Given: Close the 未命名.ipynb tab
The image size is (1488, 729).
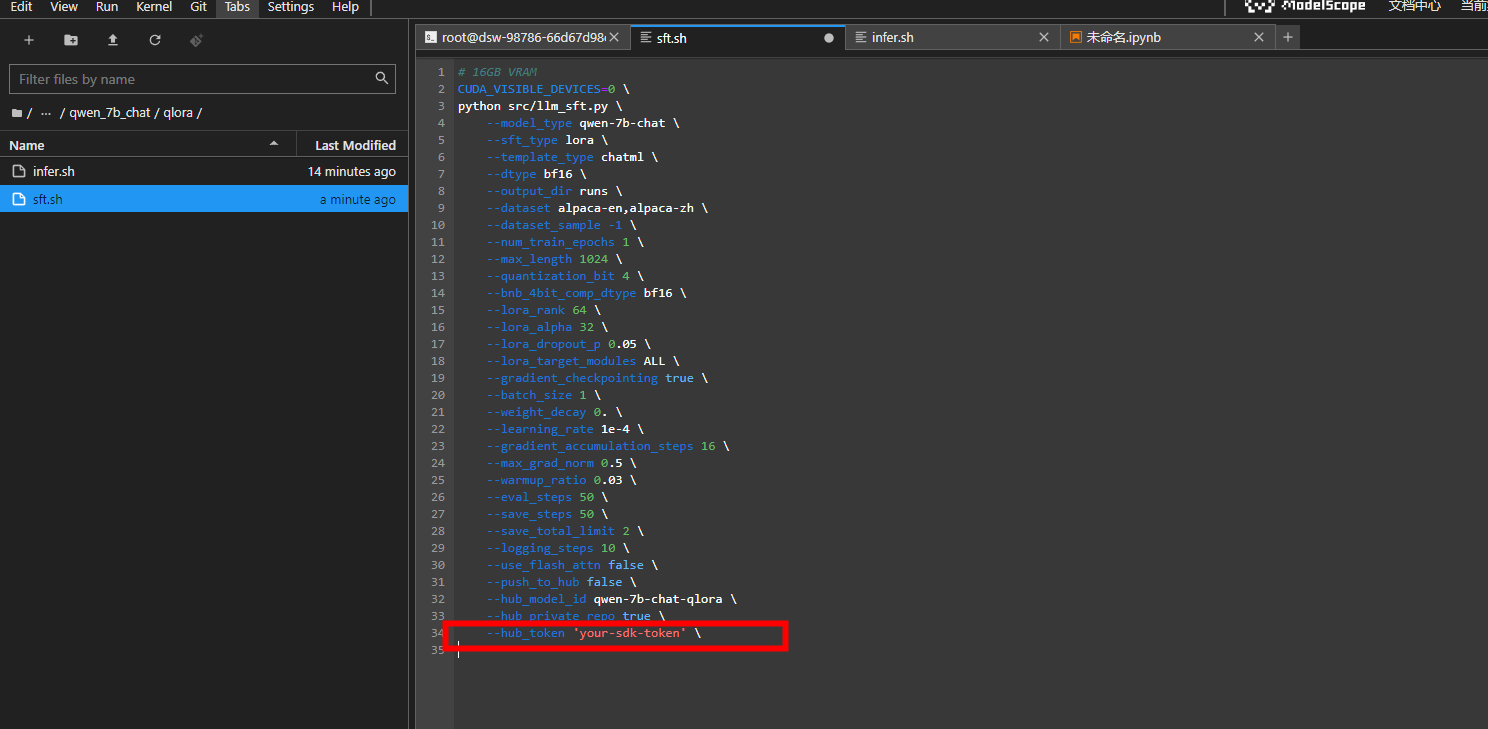Looking at the screenshot, I should (1259, 37).
